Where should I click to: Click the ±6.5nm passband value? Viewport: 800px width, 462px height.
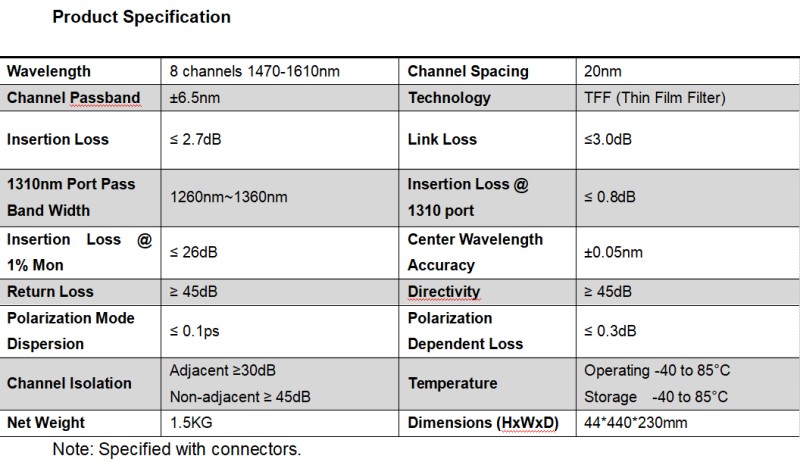pyautogui.click(x=197, y=98)
